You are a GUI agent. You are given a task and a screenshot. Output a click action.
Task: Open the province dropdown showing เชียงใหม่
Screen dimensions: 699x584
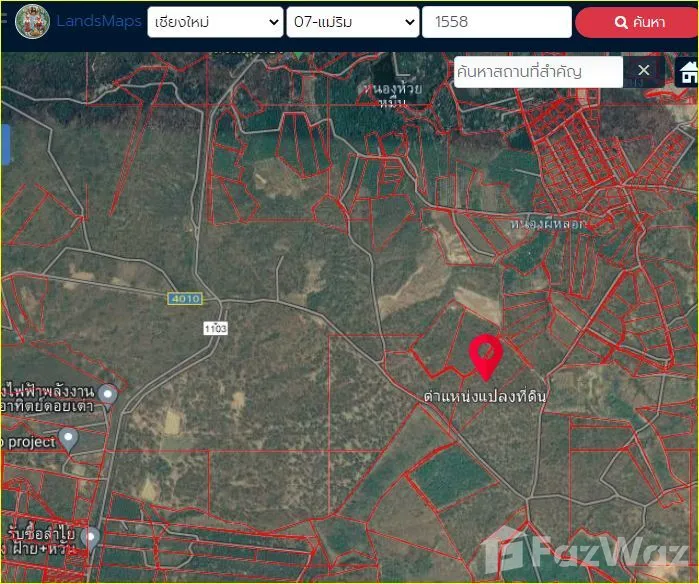pyautogui.click(x=215, y=22)
